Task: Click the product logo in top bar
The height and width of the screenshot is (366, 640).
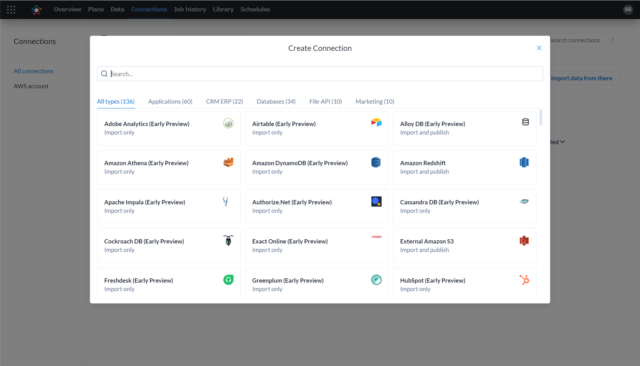Action: (36, 9)
